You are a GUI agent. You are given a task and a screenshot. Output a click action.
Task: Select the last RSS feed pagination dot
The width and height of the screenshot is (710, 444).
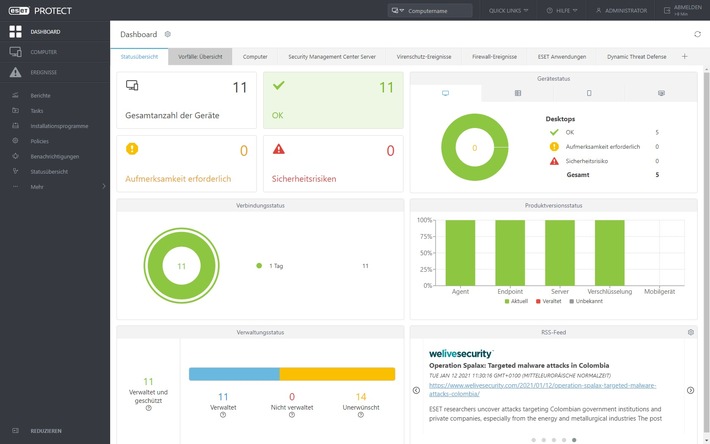574,439
